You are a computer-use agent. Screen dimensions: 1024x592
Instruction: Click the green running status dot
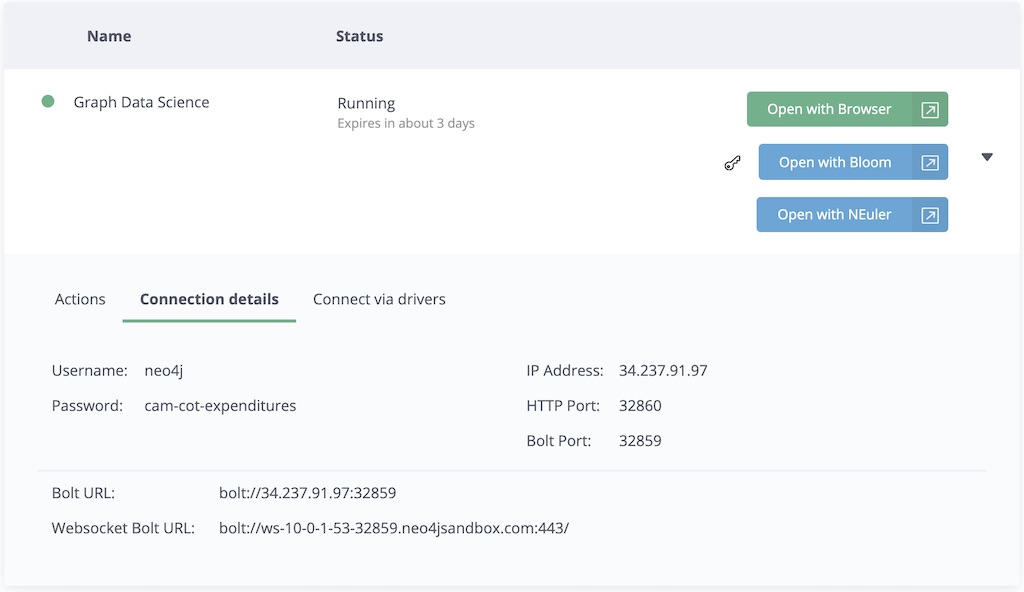[x=48, y=101]
